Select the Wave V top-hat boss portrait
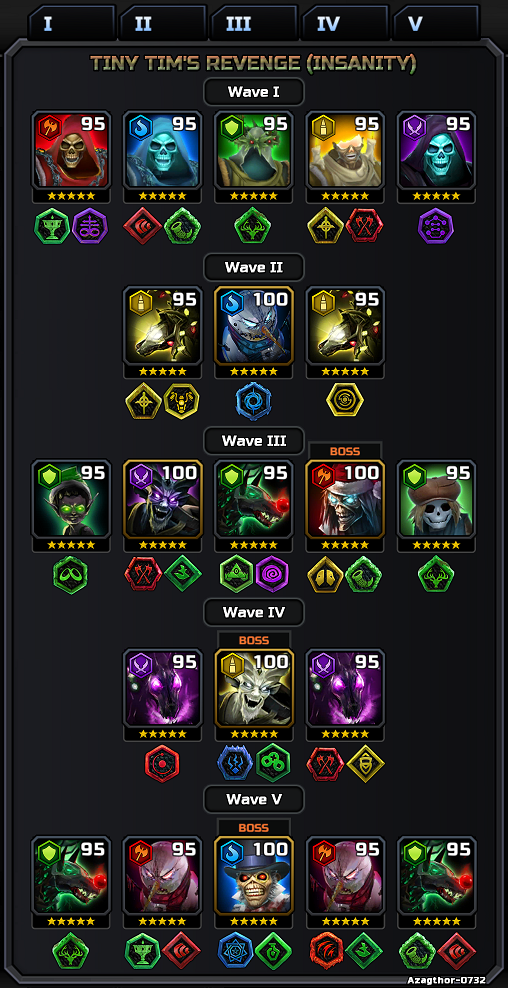 tap(254, 876)
